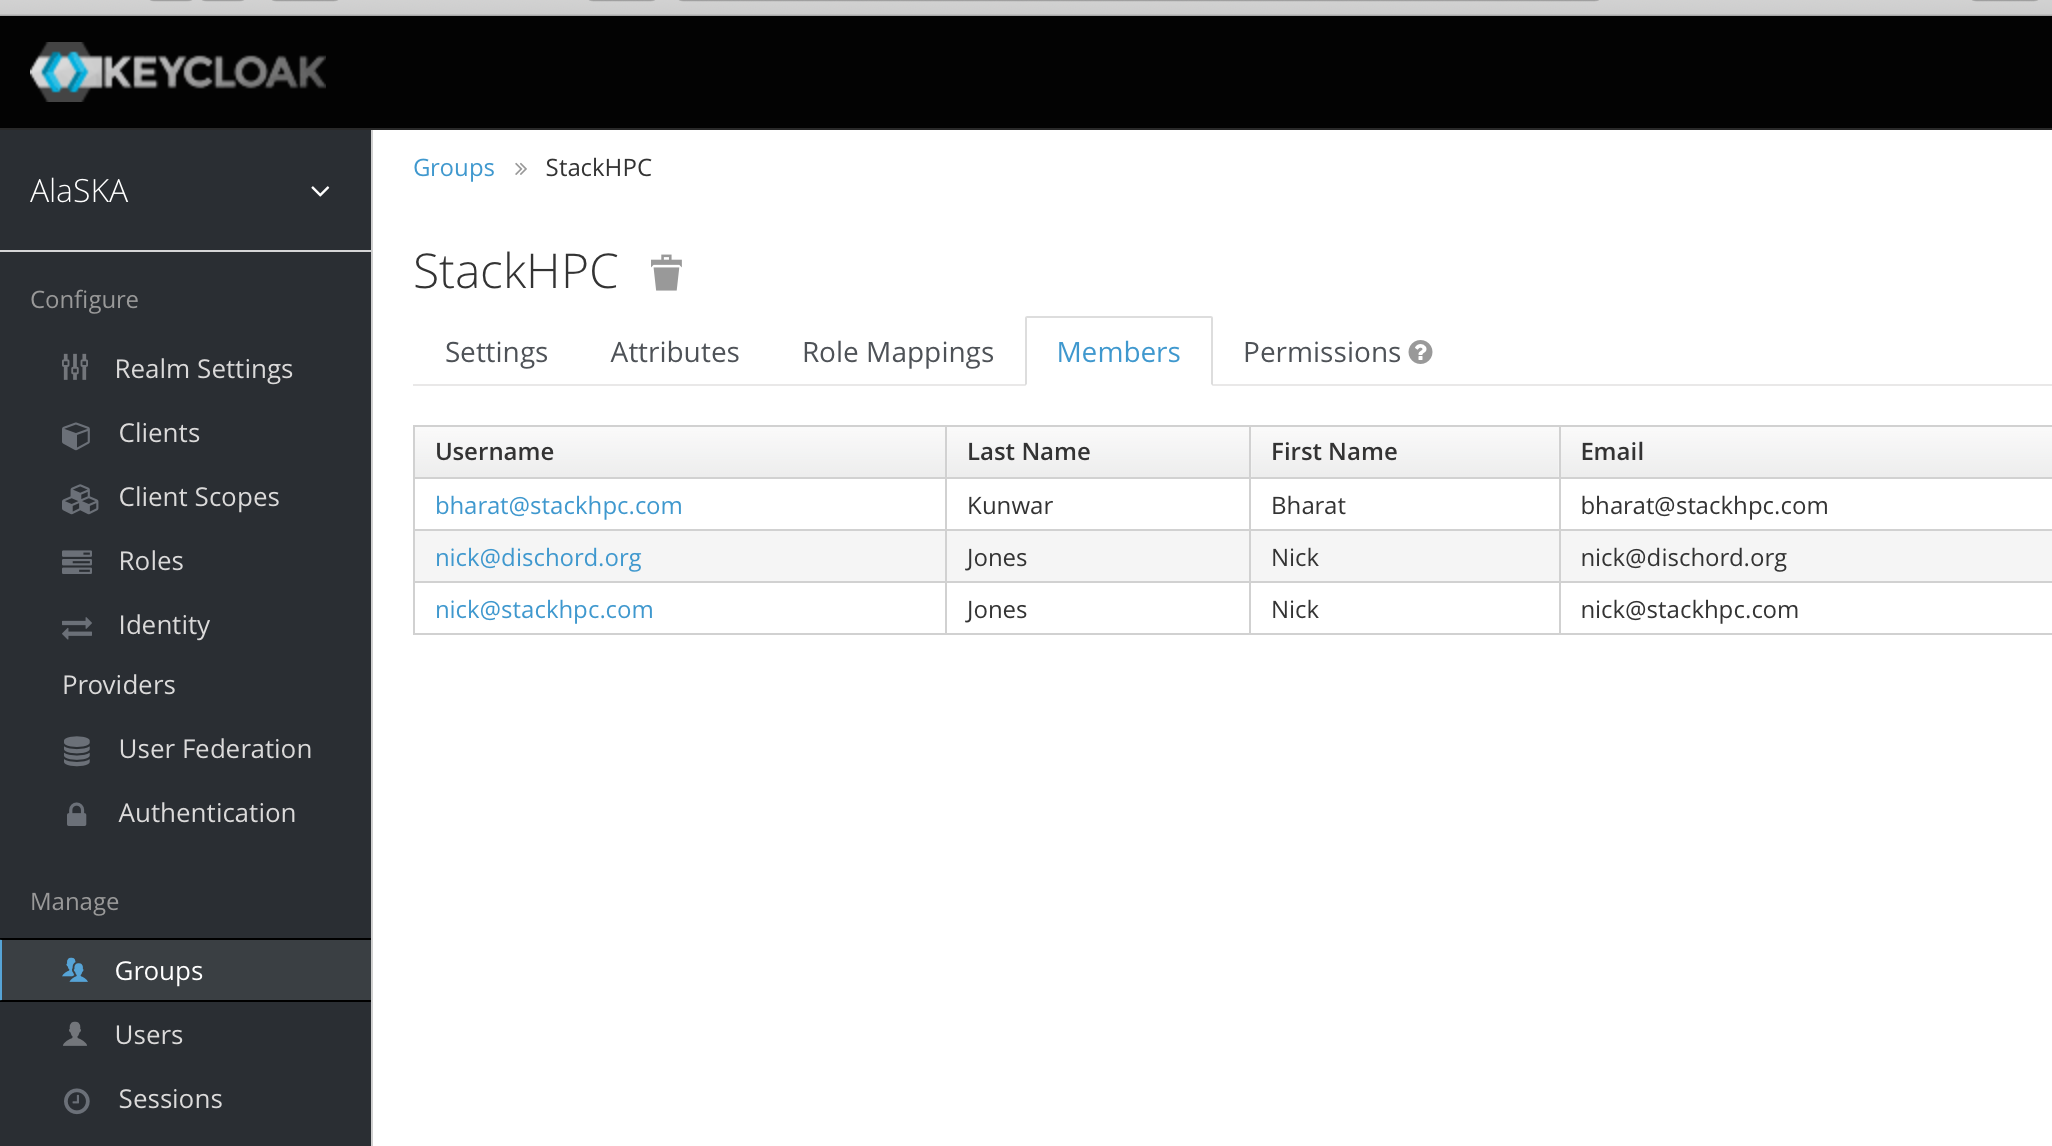Click the Sessions sidebar item
Image resolution: width=2052 pixels, height=1146 pixels.
168,1098
